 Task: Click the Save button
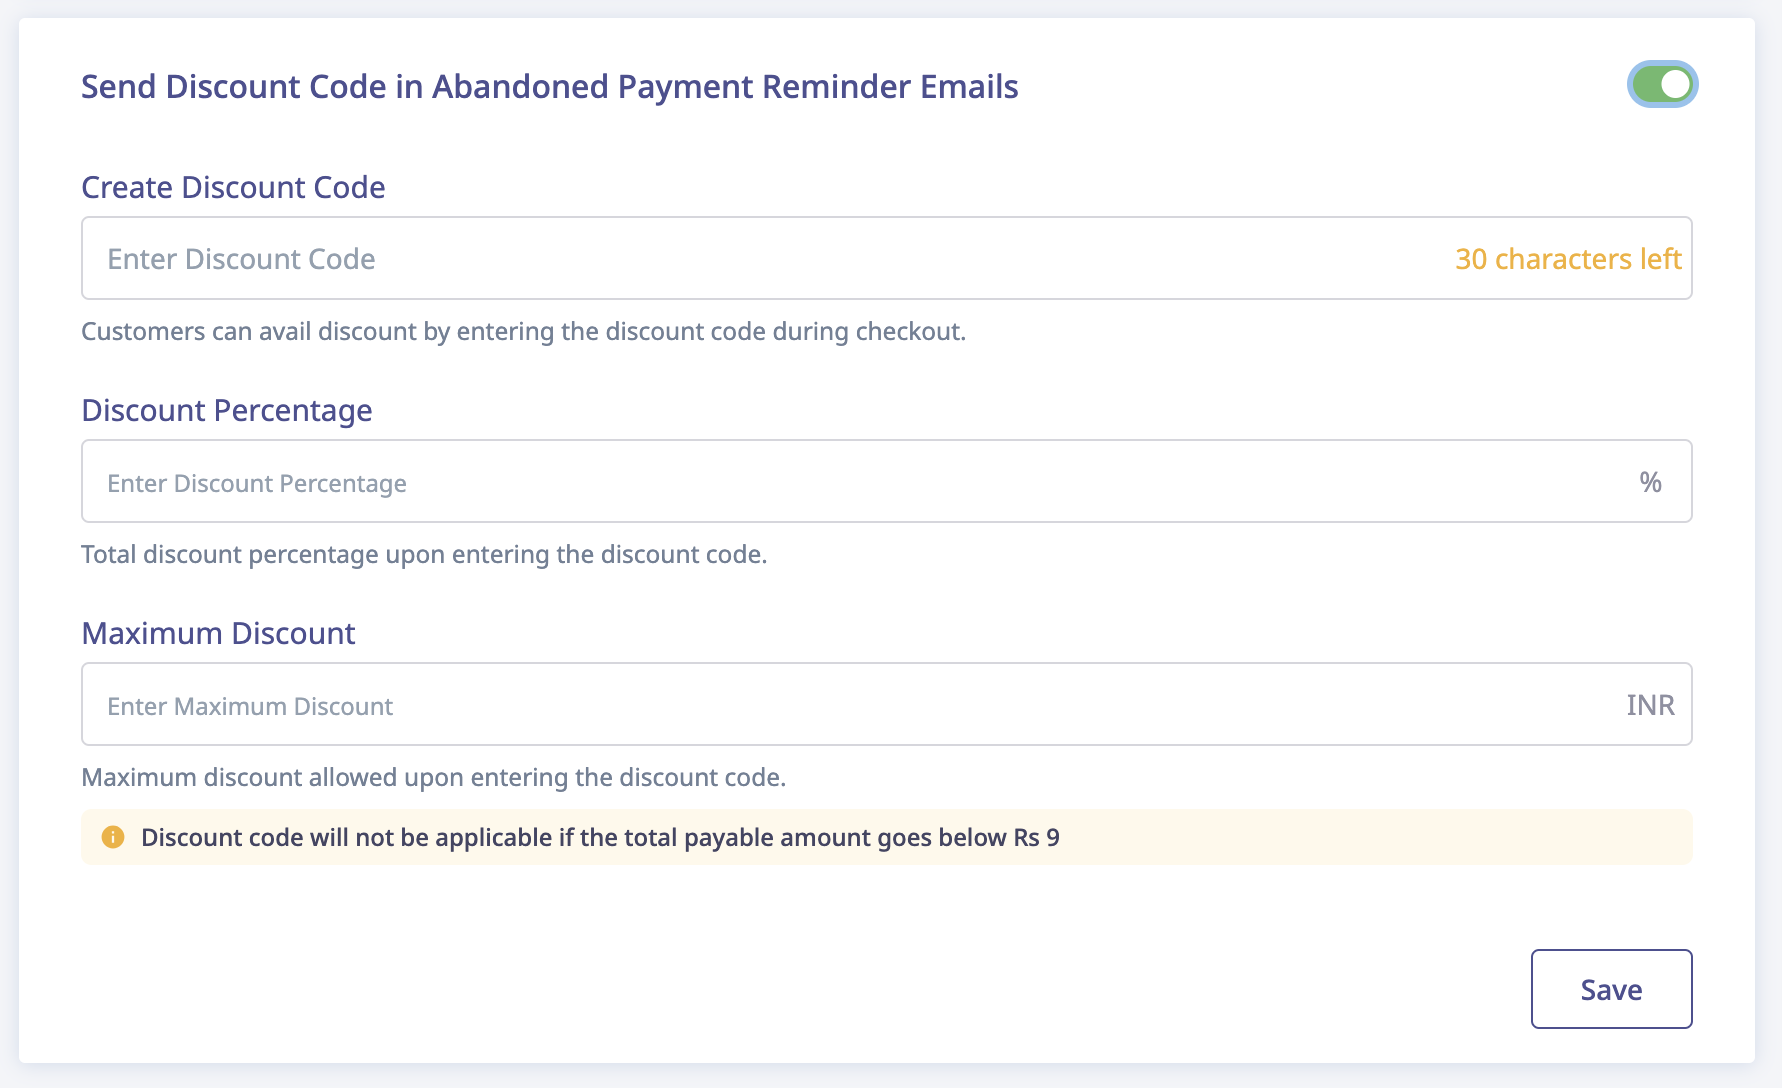pos(1611,989)
